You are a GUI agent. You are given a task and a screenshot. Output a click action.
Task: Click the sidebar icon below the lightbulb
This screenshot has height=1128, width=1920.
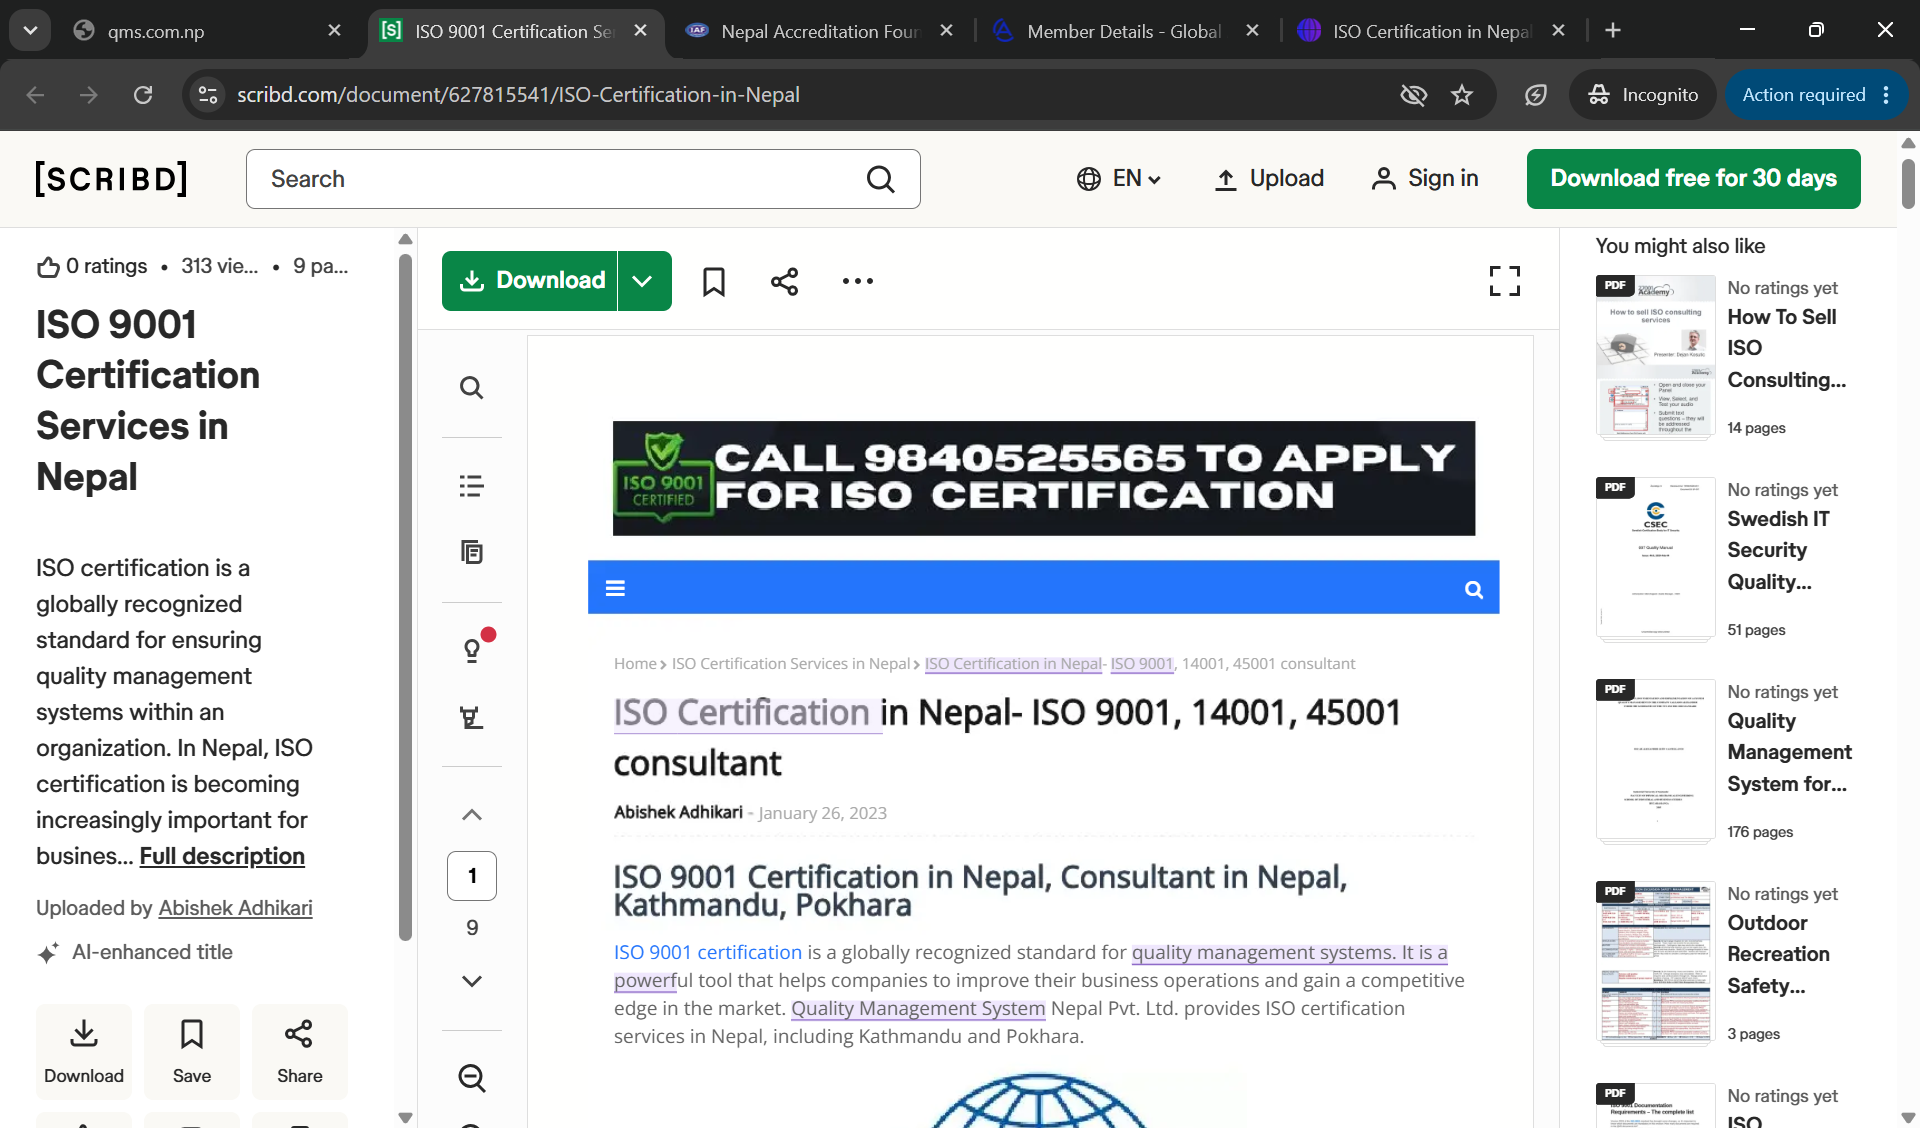point(471,717)
